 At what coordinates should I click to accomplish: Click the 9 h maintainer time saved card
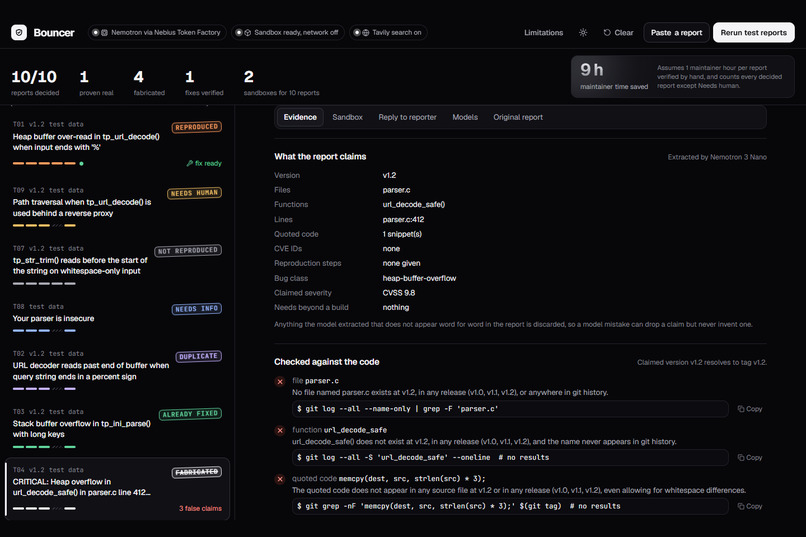683,77
